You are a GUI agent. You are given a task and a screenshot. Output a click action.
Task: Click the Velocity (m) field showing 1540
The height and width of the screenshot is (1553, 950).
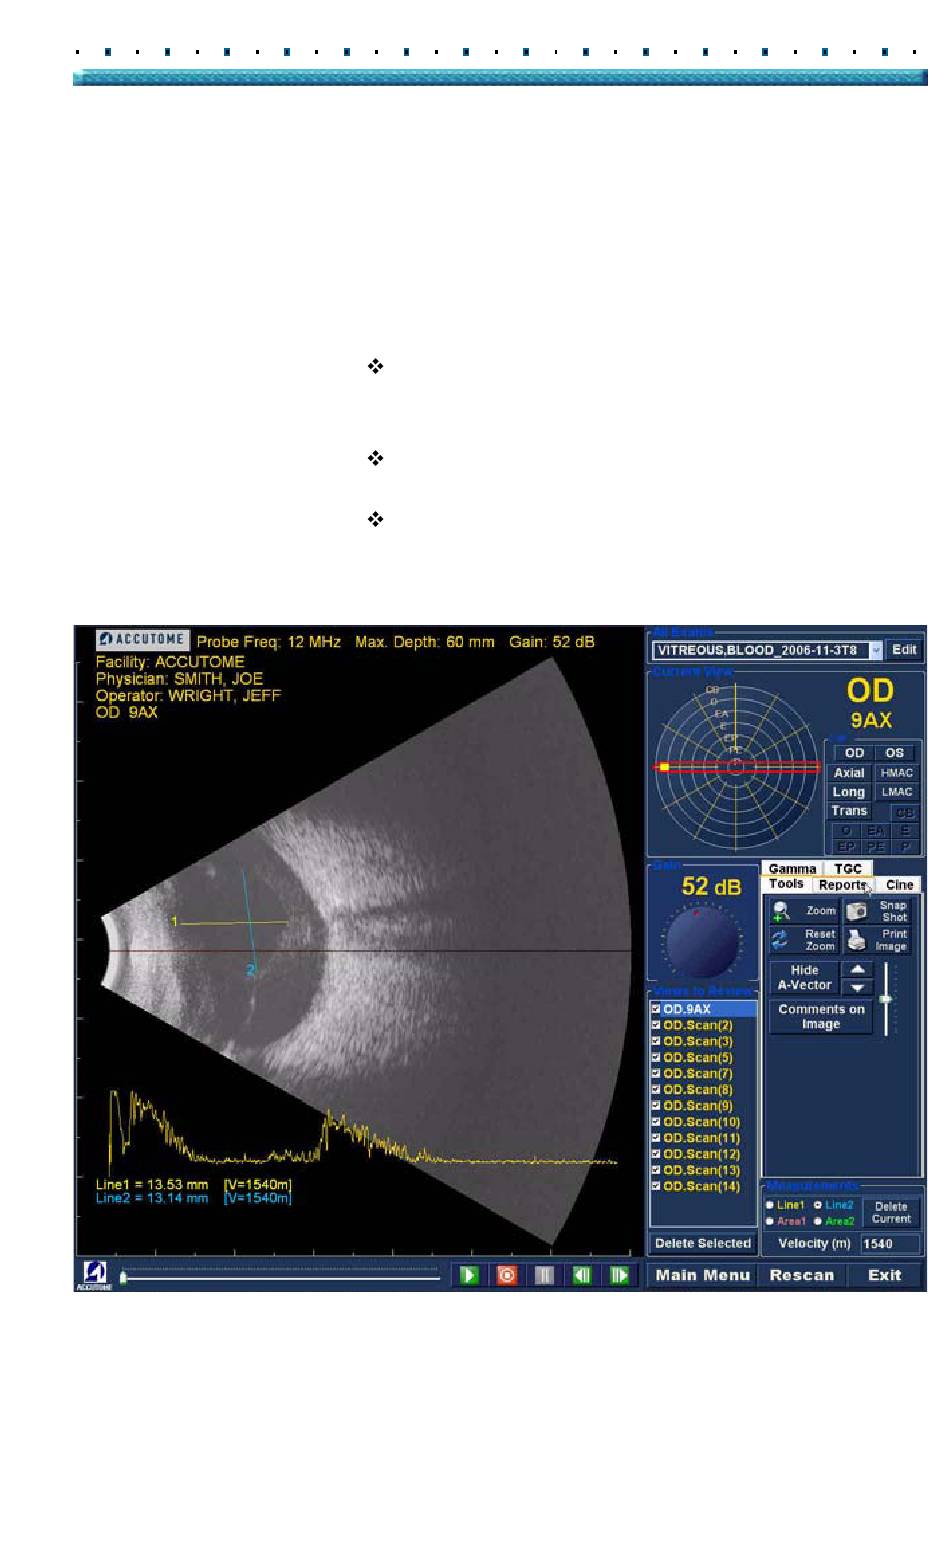[x=890, y=1244]
